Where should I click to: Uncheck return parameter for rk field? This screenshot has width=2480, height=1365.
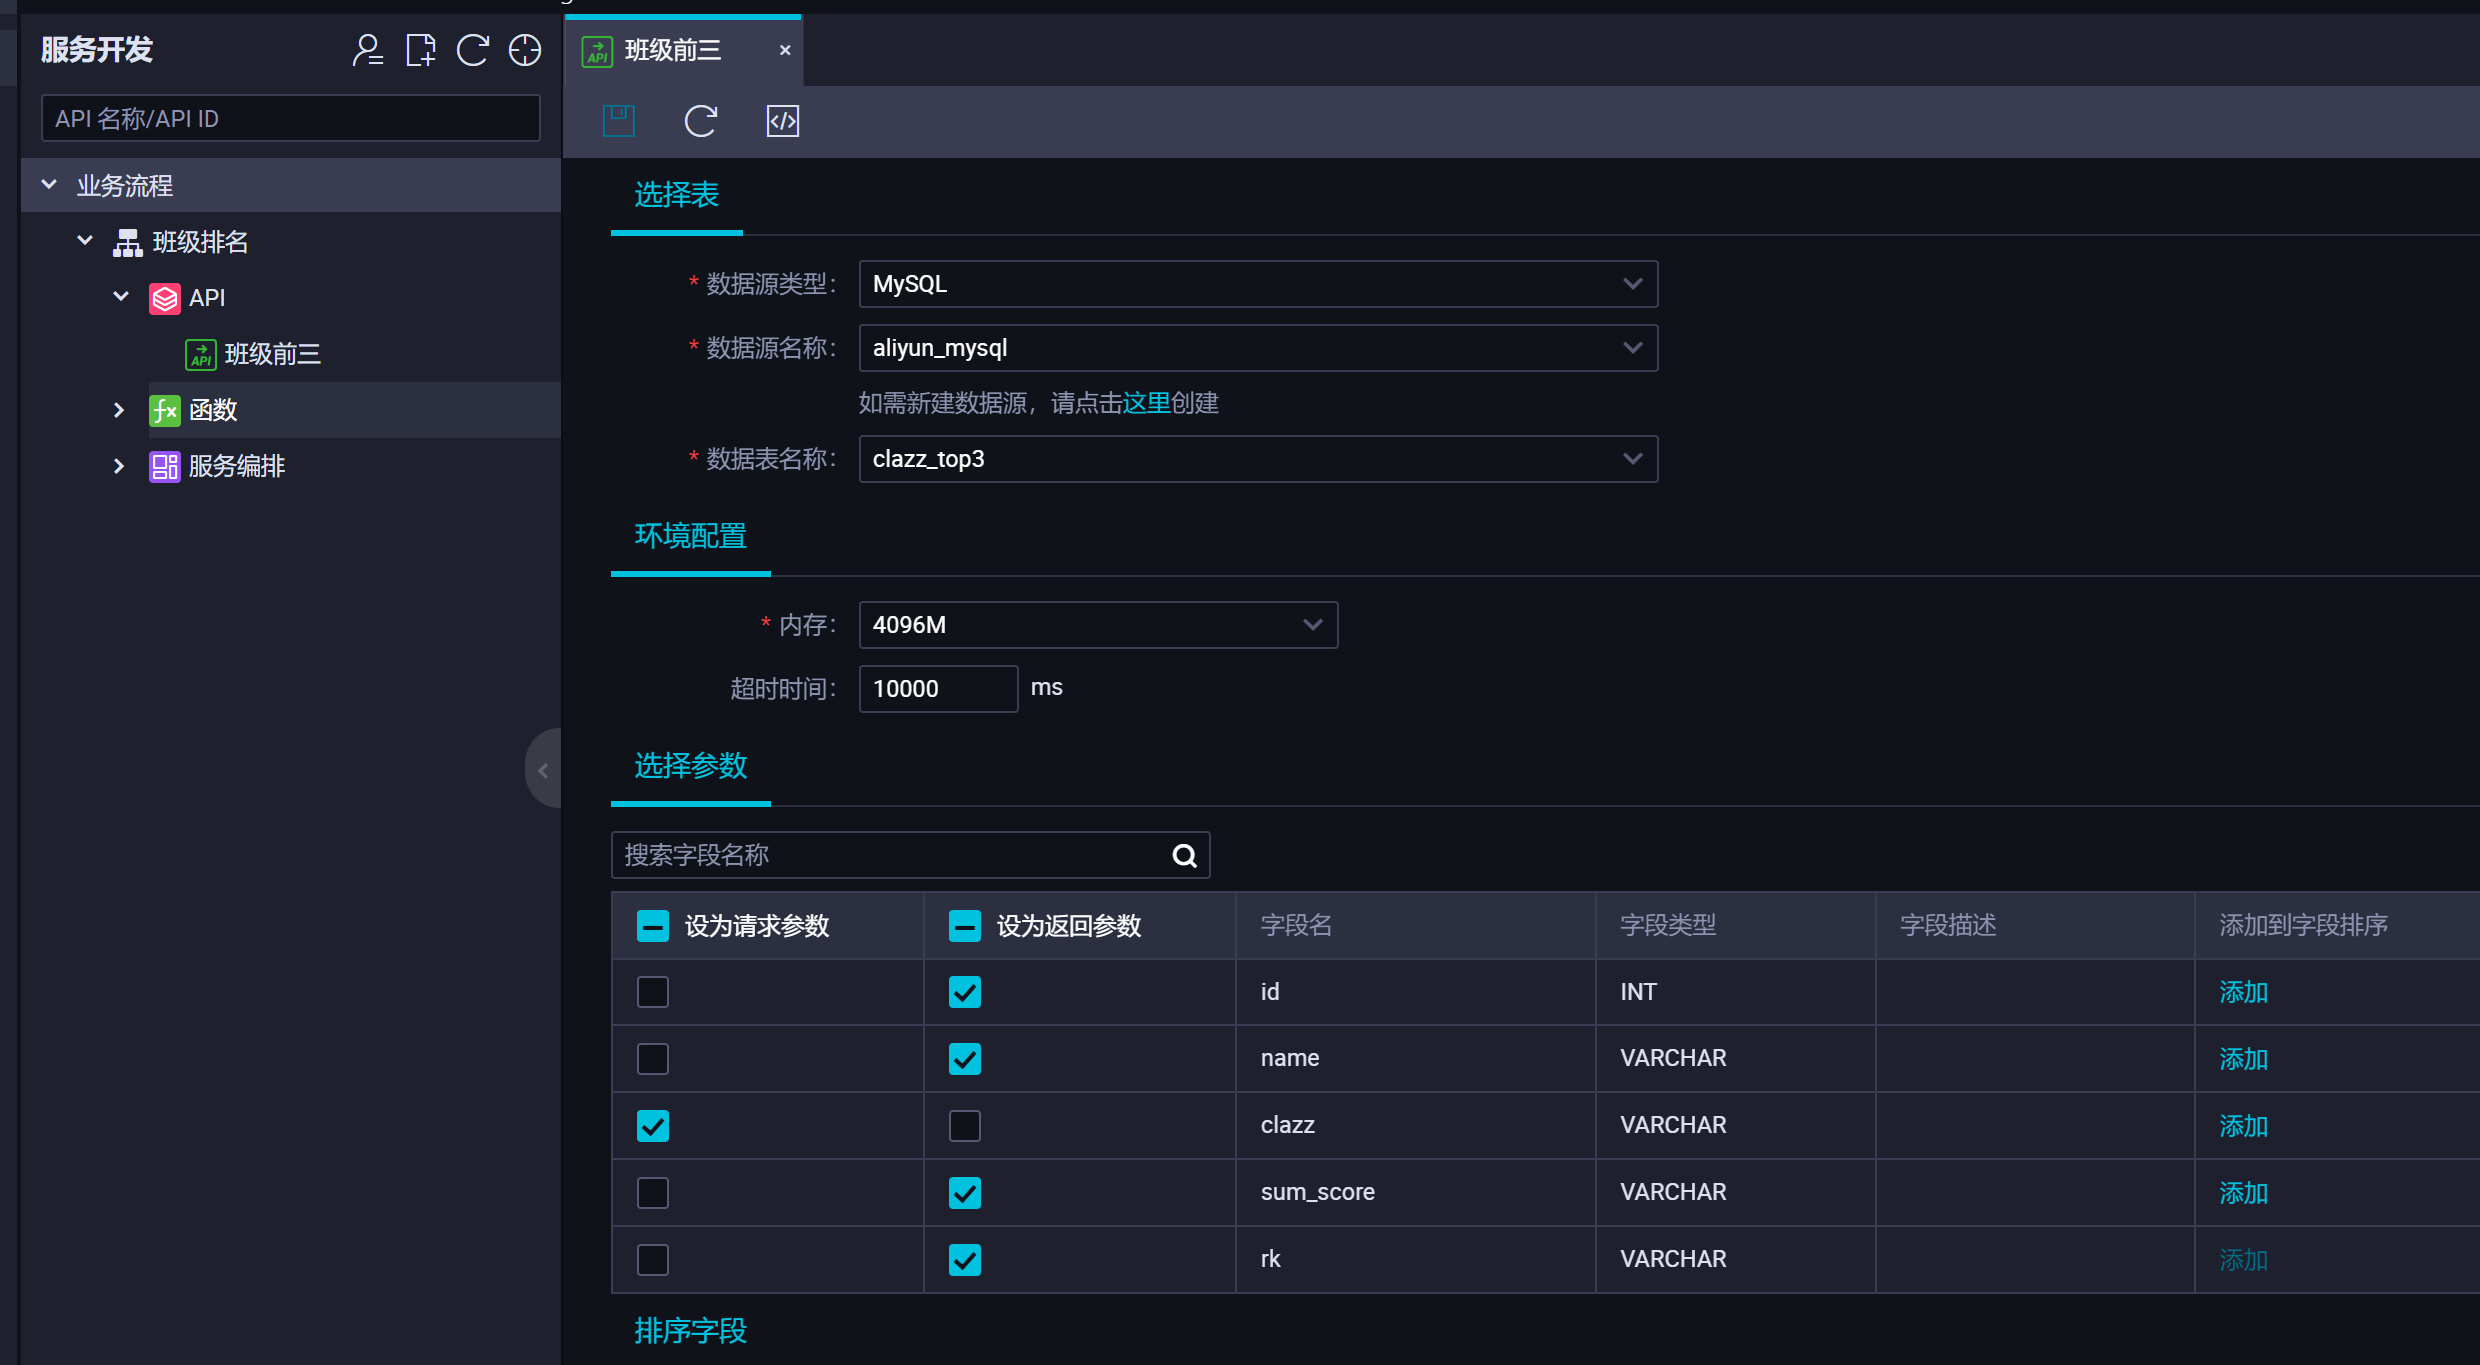pyautogui.click(x=965, y=1260)
